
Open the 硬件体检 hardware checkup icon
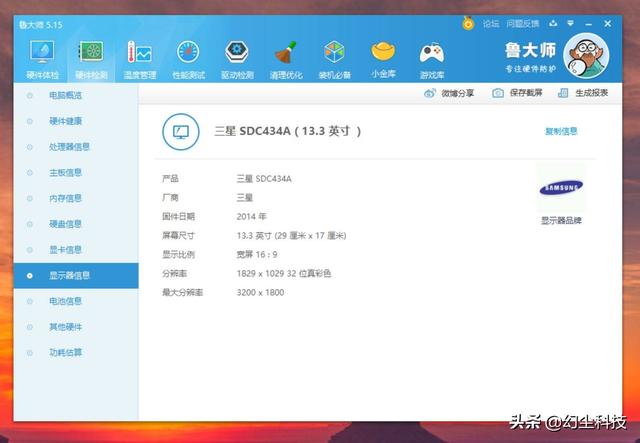pyautogui.click(x=42, y=51)
